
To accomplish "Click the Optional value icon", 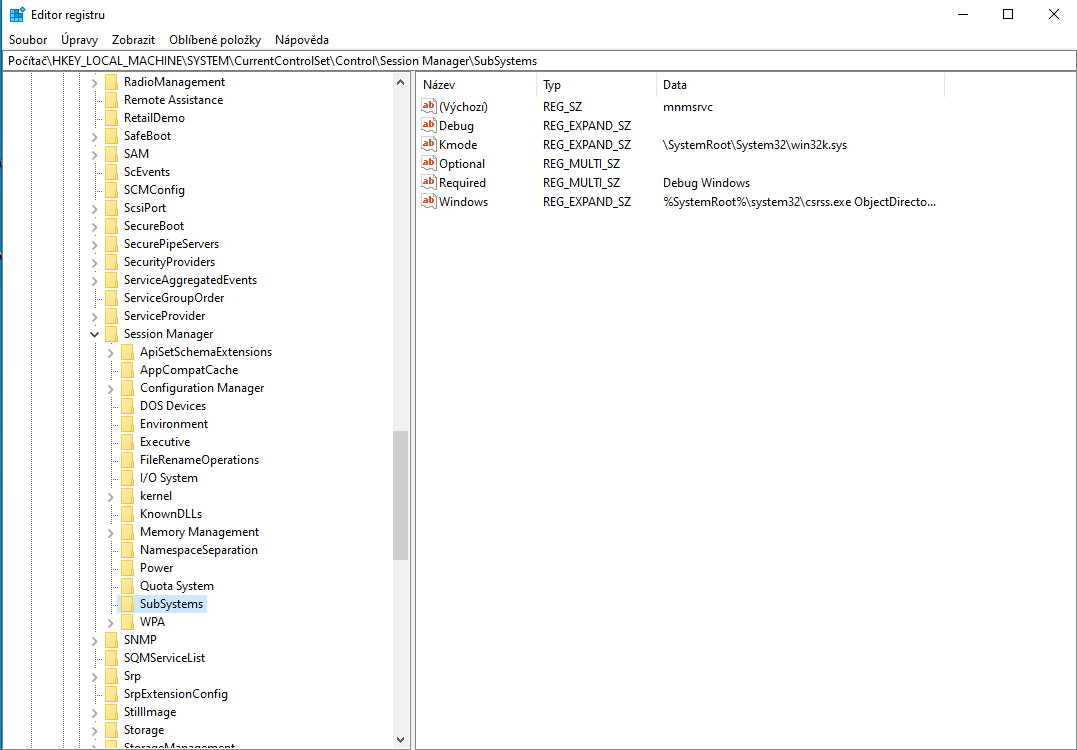I will 430,164.
